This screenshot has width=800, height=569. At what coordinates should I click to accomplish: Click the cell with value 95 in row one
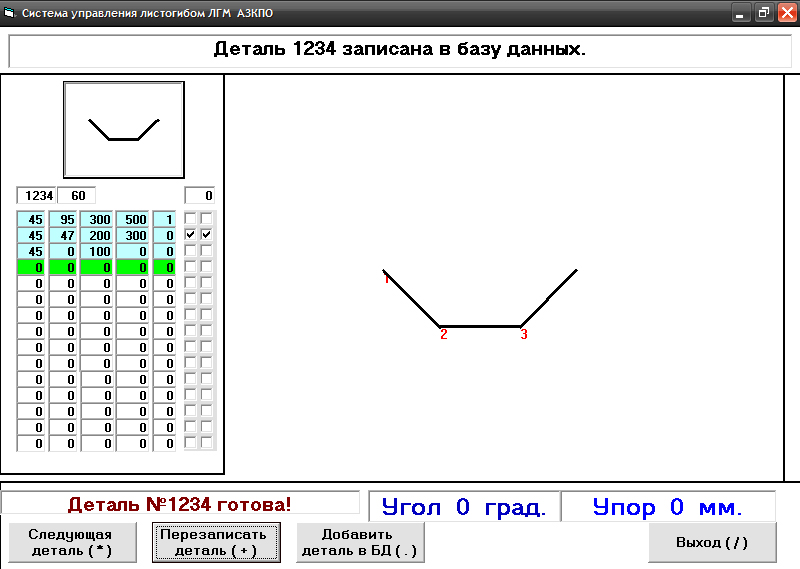63,219
